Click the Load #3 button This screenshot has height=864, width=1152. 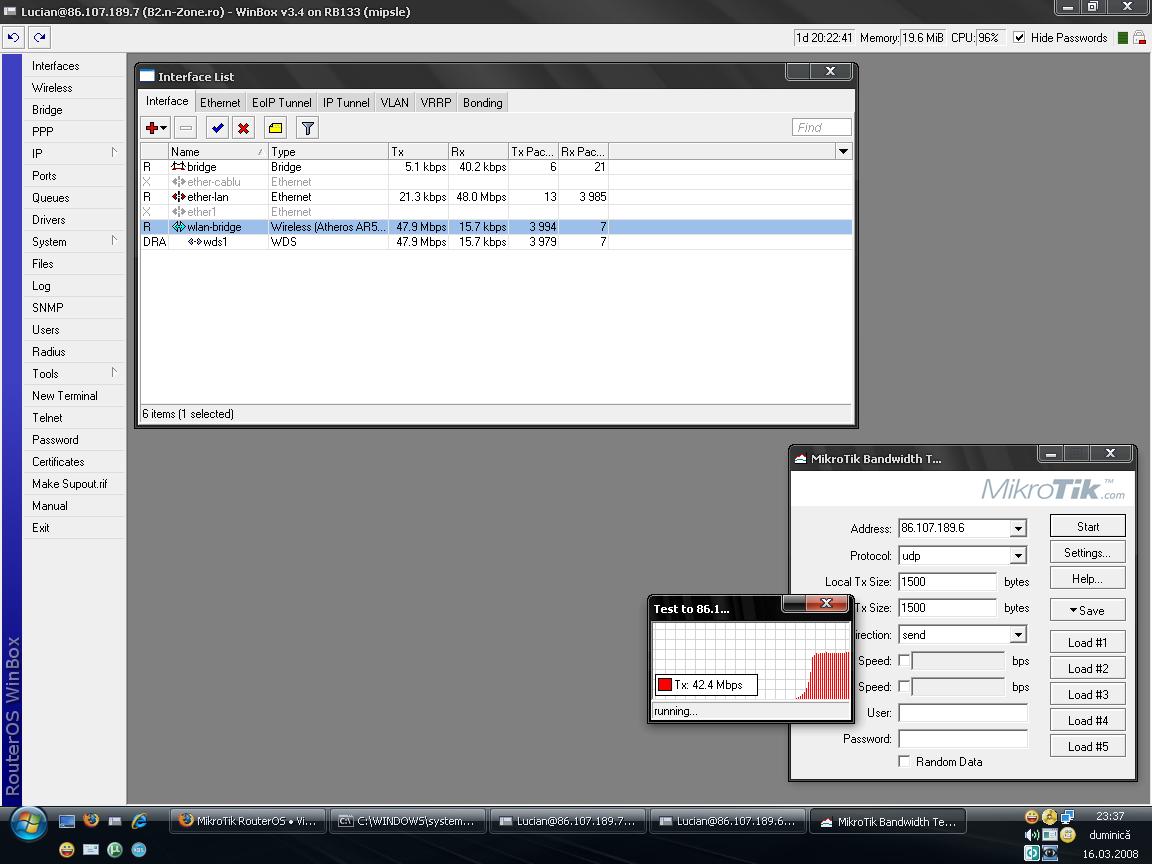1087,695
